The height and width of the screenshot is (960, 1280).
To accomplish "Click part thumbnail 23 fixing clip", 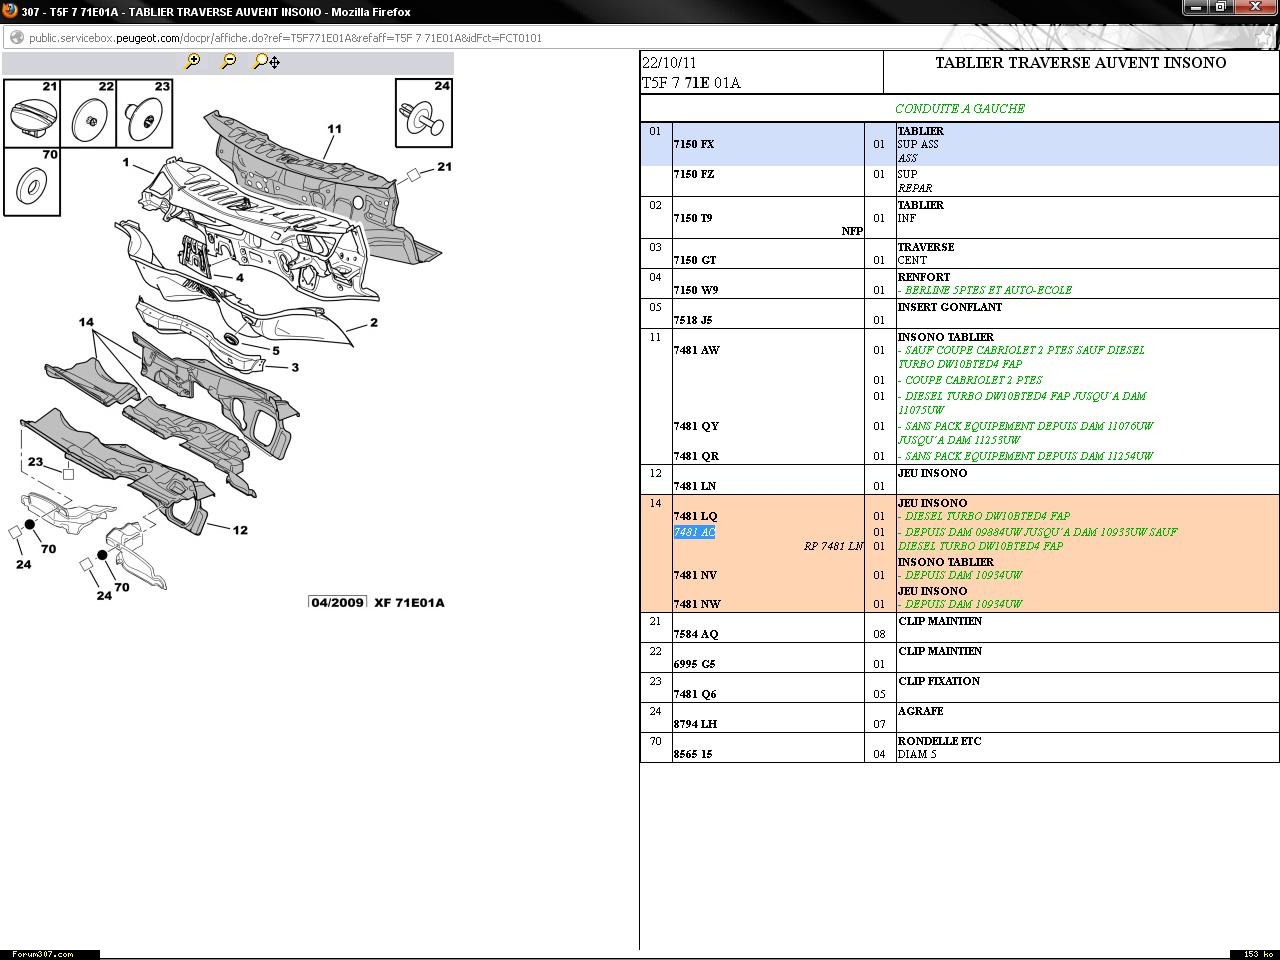I will click(x=144, y=113).
